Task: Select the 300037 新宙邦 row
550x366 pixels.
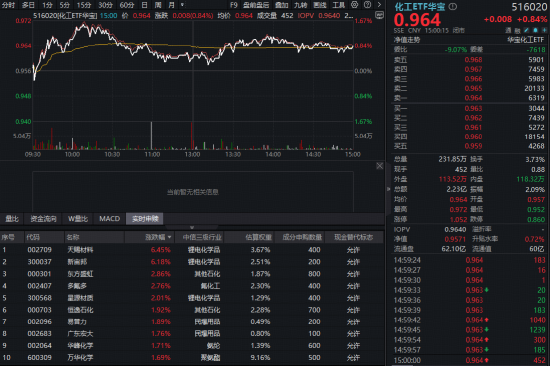Action: pyautogui.click(x=192, y=262)
